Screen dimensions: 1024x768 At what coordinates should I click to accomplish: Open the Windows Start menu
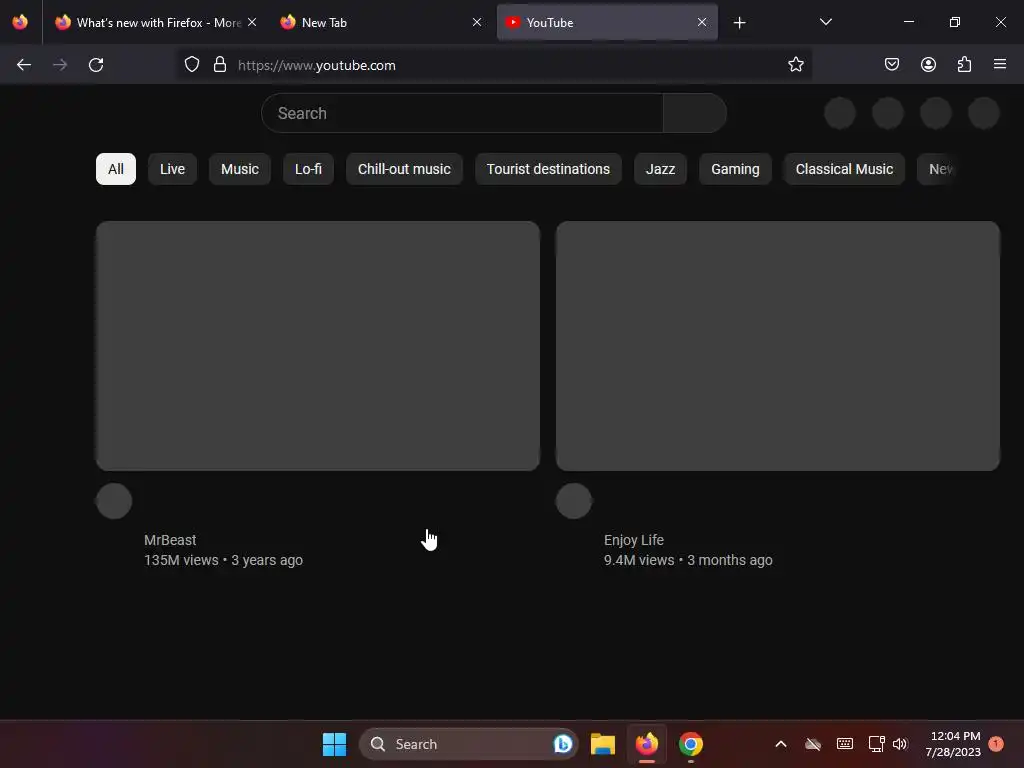point(334,744)
